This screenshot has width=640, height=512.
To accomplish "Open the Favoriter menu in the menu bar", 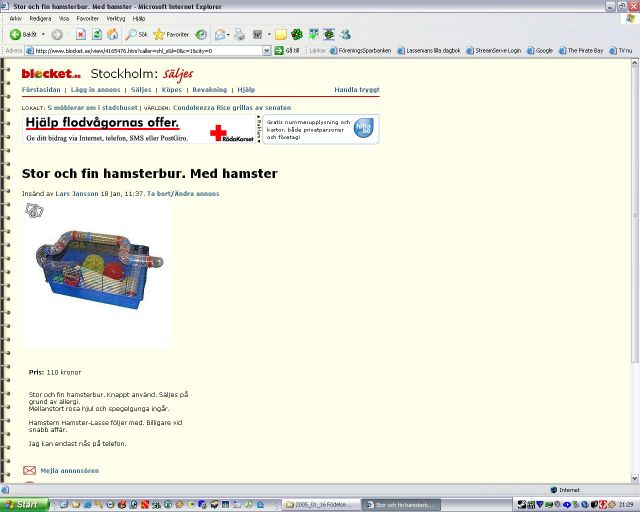I will click(87, 19).
